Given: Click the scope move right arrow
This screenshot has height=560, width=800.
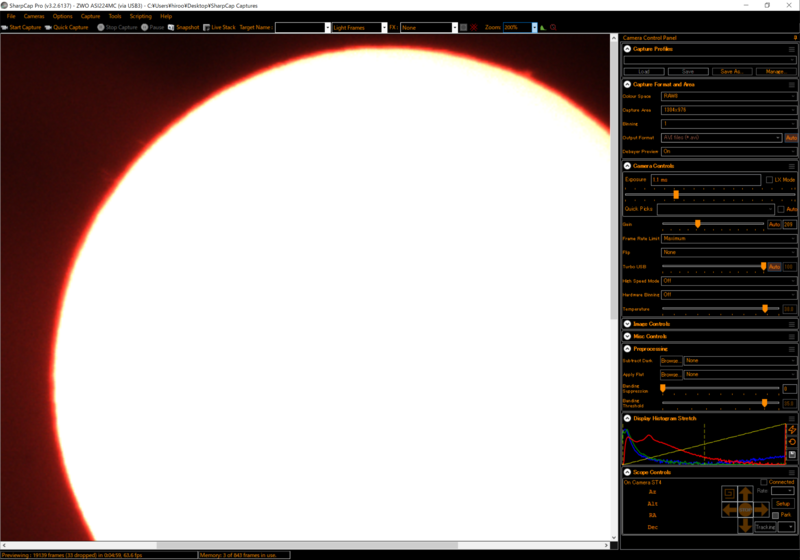Looking at the screenshot, I should [x=761, y=510].
